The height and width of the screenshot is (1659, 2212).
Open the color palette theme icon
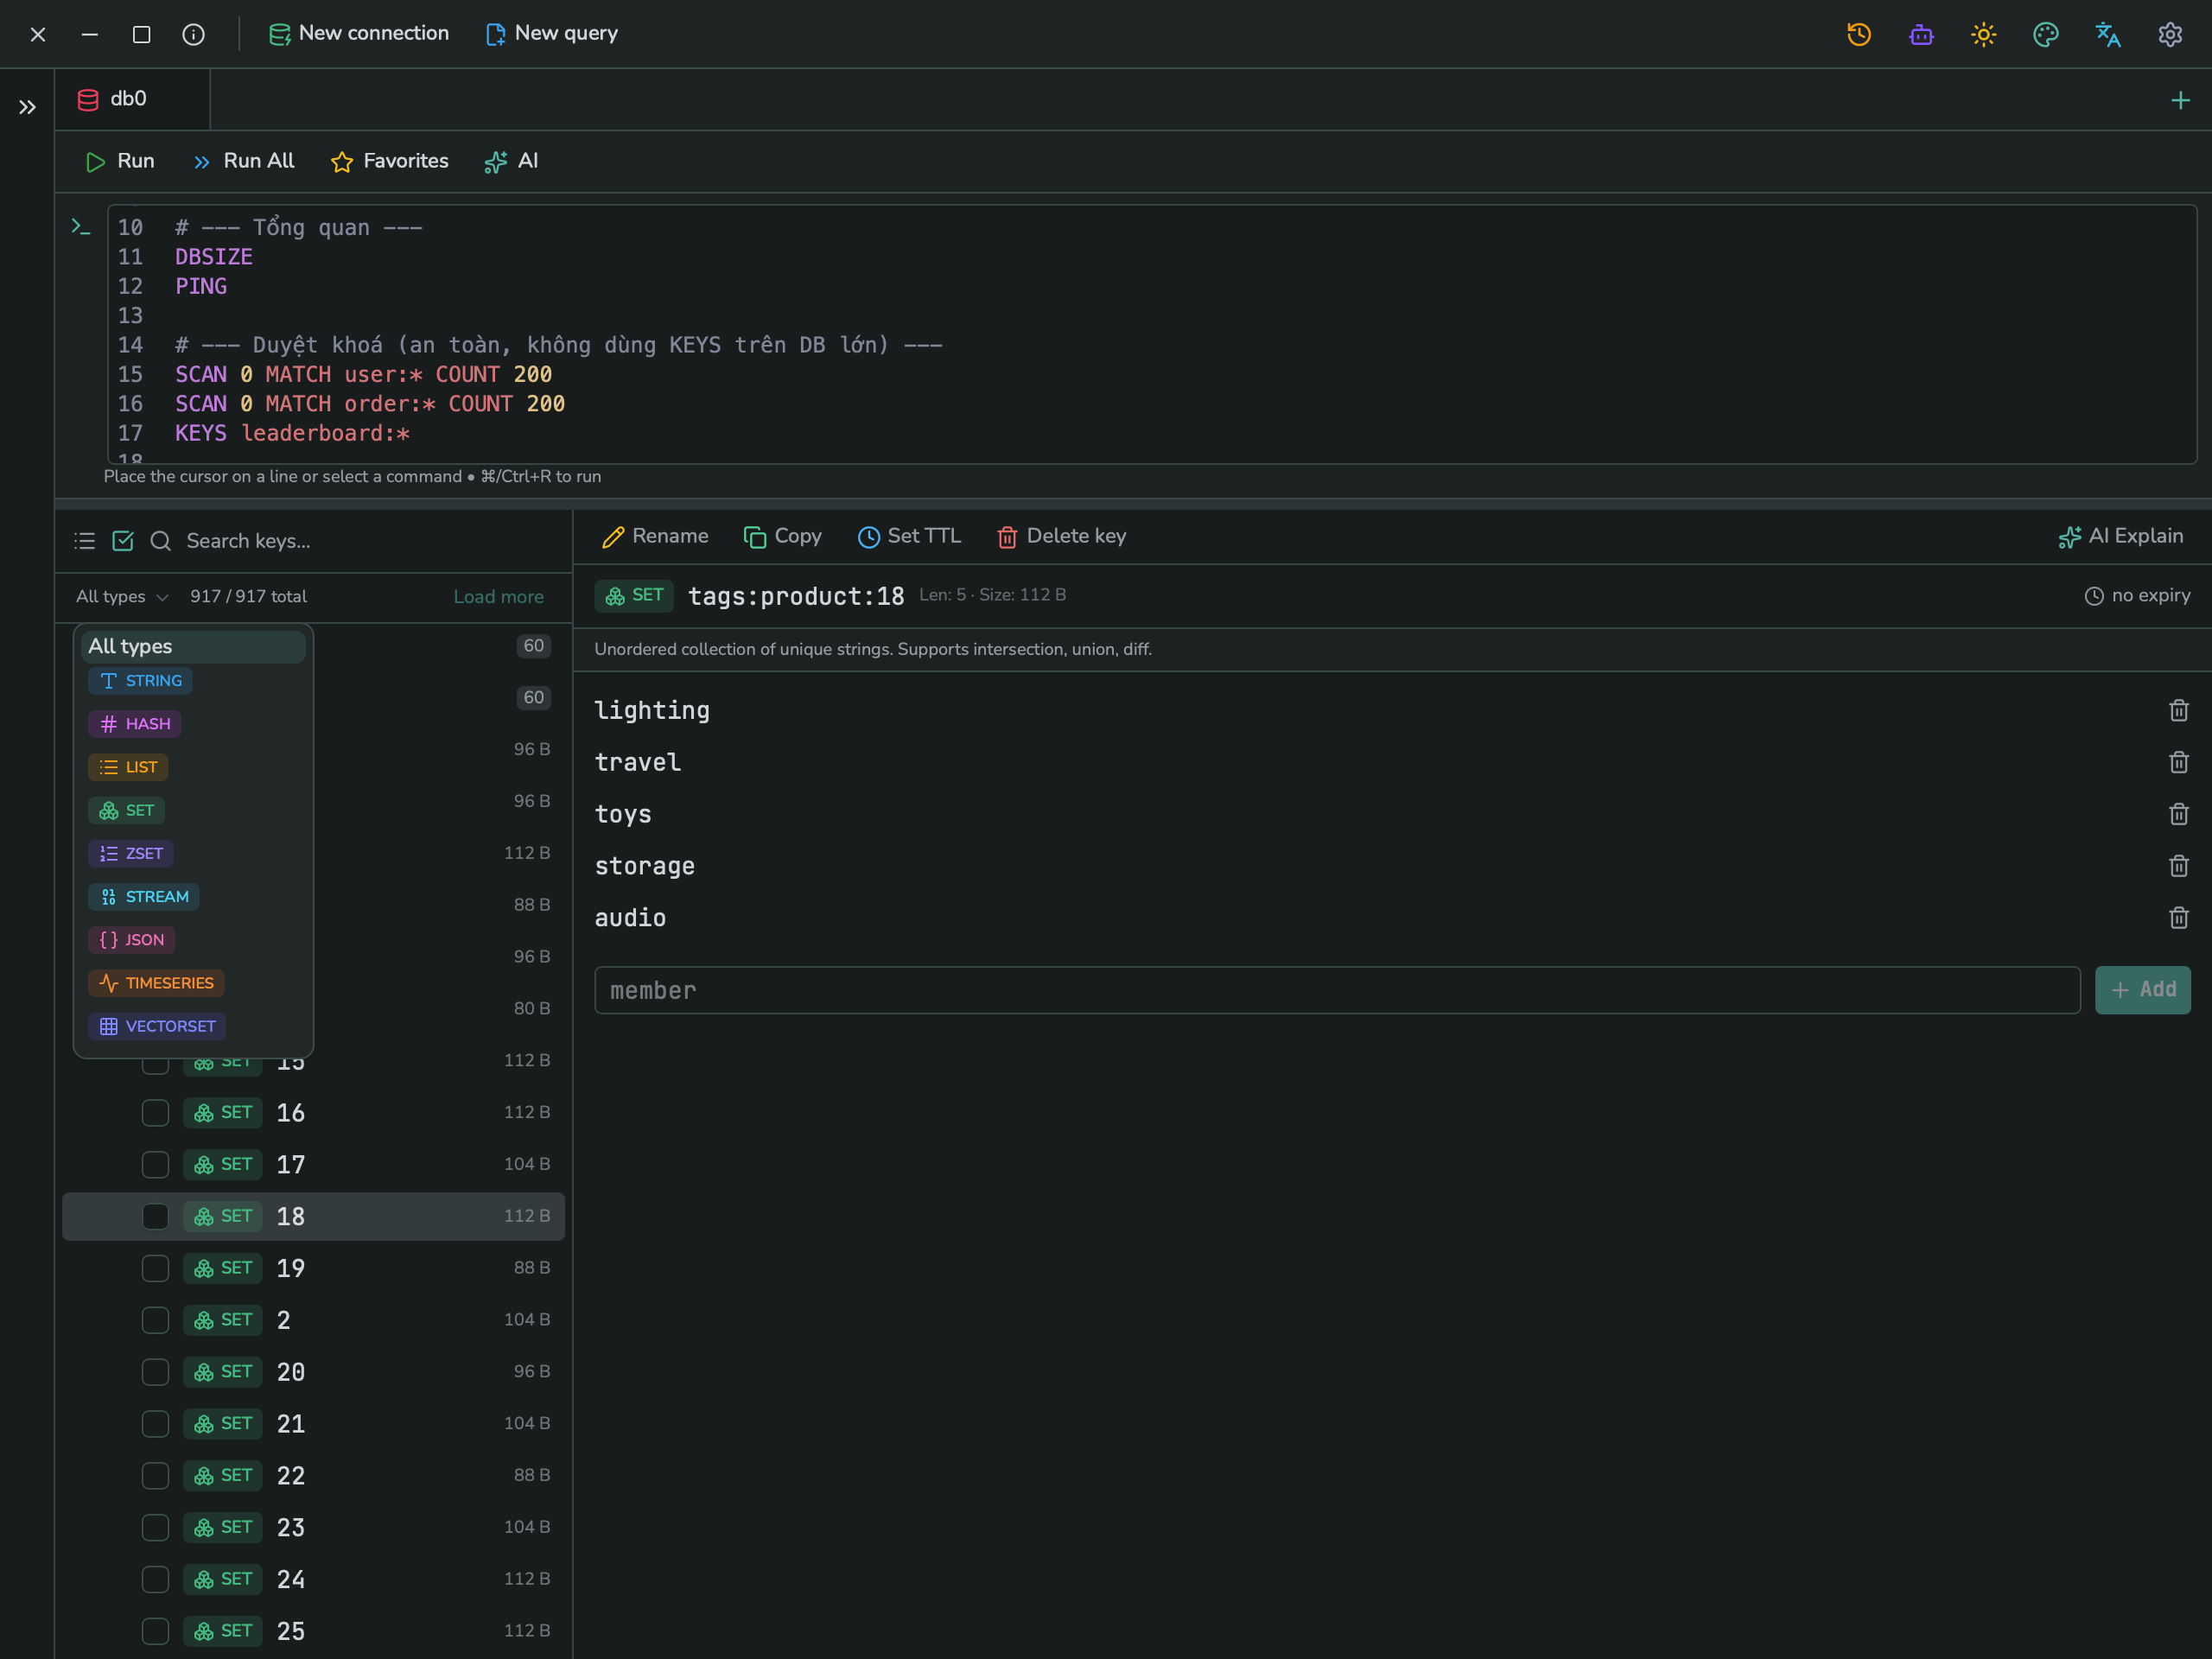tap(2046, 34)
